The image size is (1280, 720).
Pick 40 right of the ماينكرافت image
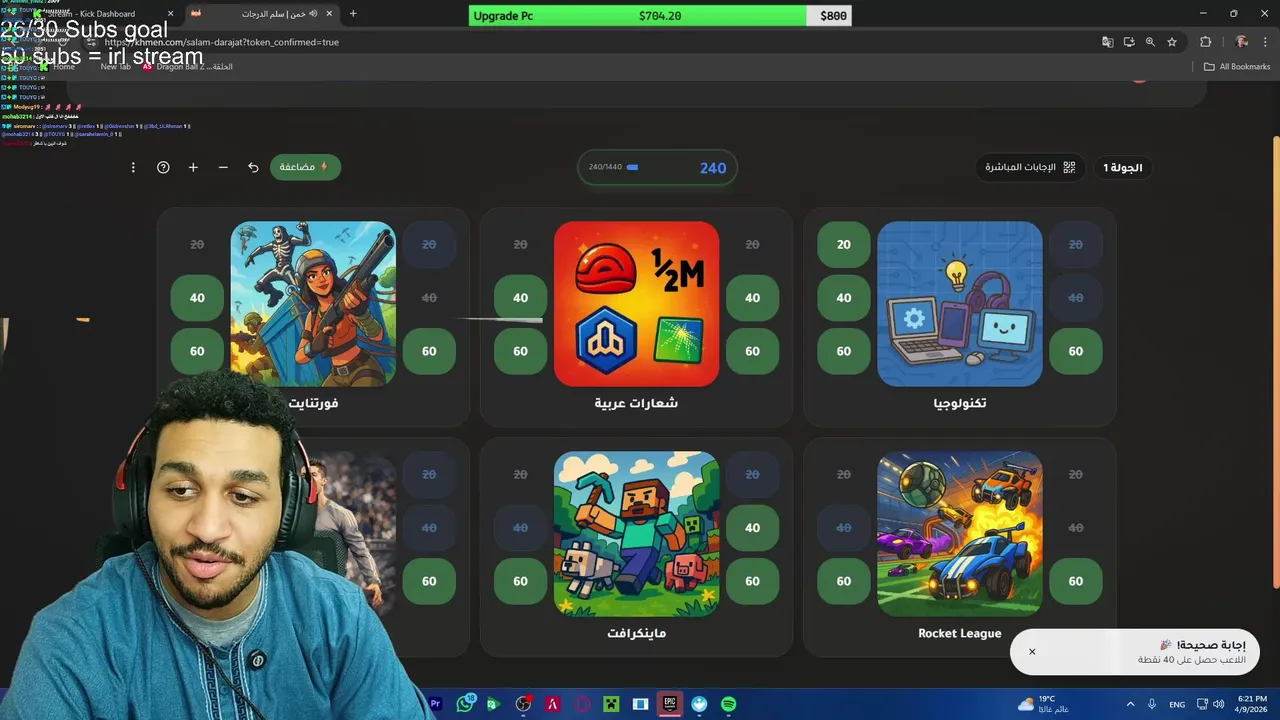752,528
